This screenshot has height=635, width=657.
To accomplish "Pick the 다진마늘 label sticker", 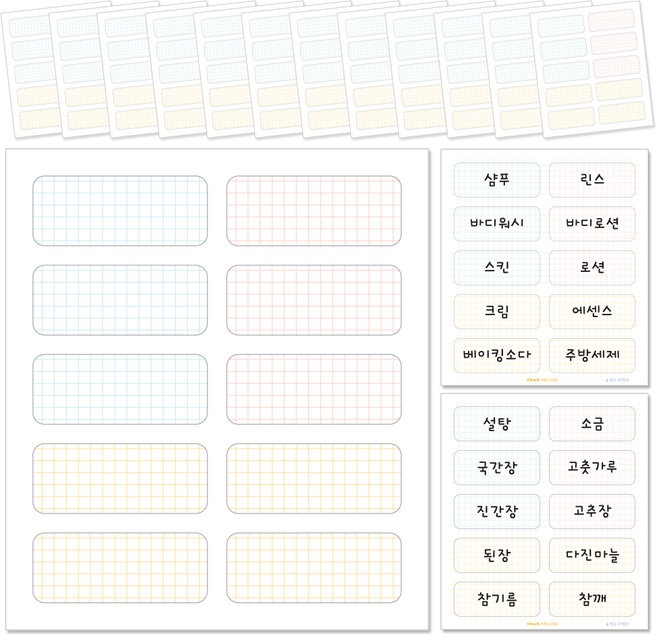I will tap(592, 555).
